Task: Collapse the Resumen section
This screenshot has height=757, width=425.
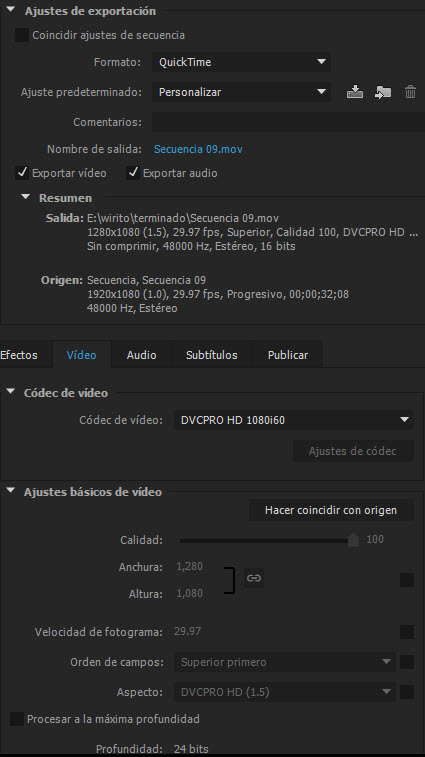Action: (26, 197)
